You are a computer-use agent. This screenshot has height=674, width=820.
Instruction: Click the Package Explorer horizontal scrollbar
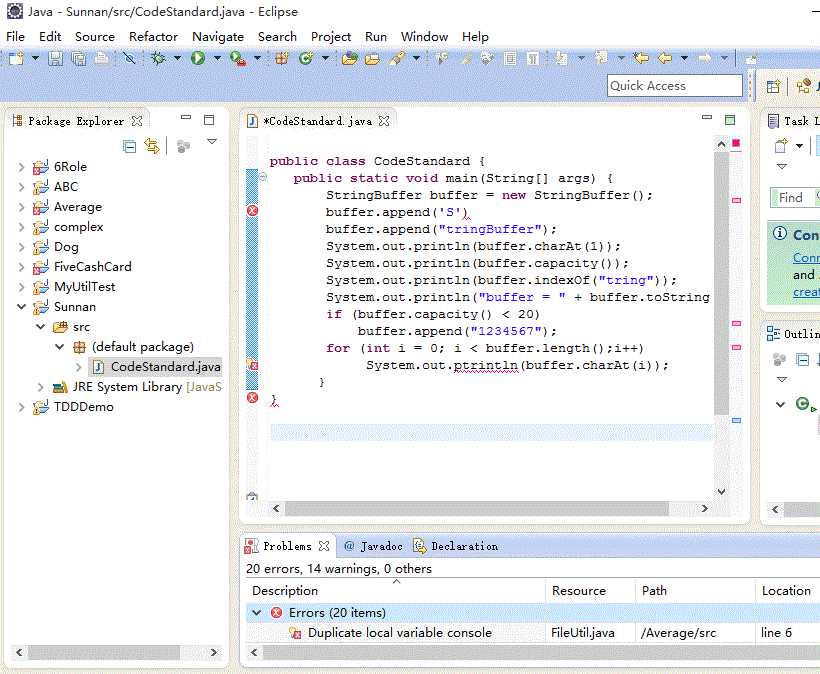pyautogui.click(x=104, y=652)
